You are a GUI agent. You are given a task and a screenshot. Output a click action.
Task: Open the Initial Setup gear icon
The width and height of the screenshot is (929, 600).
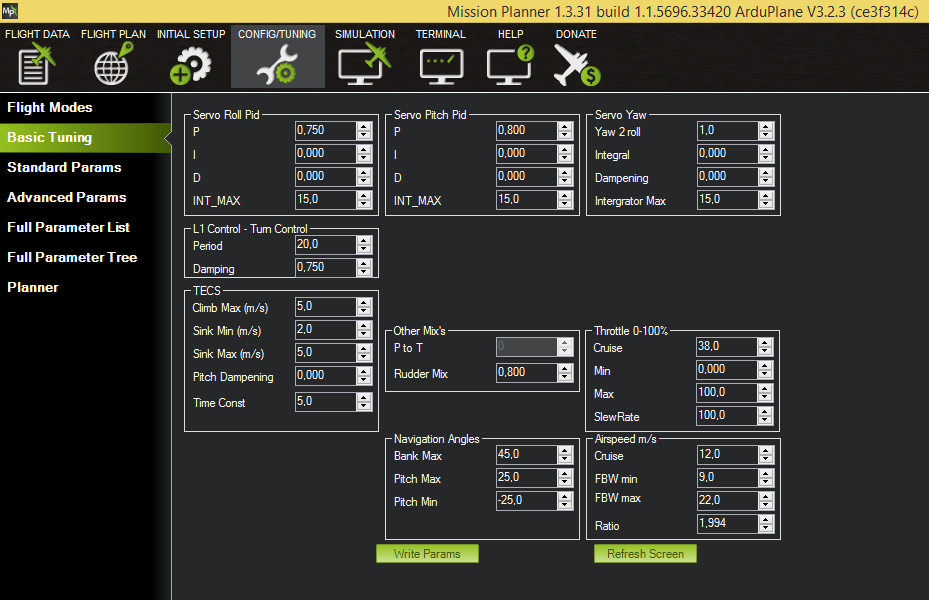[x=190, y=64]
